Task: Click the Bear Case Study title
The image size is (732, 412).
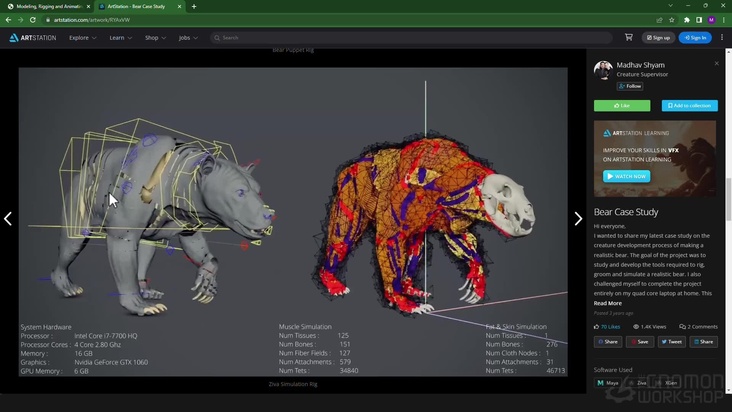Action: (626, 212)
